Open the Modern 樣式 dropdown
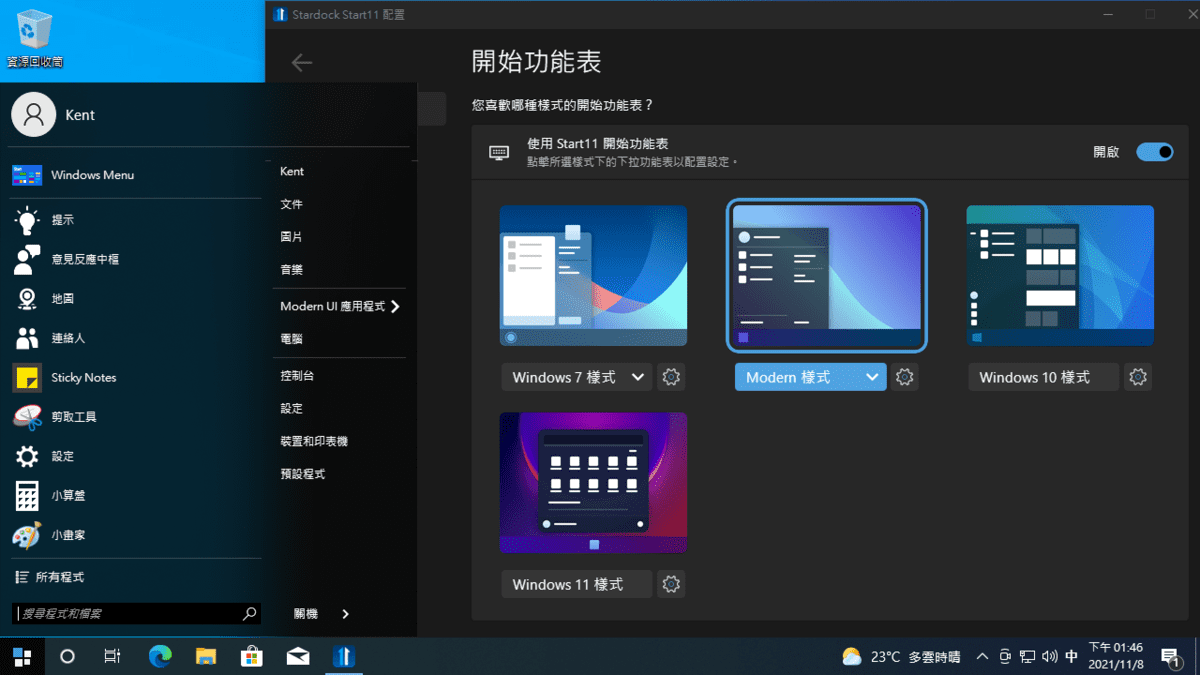This screenshot has width=1200, height=675. (810, 377)
